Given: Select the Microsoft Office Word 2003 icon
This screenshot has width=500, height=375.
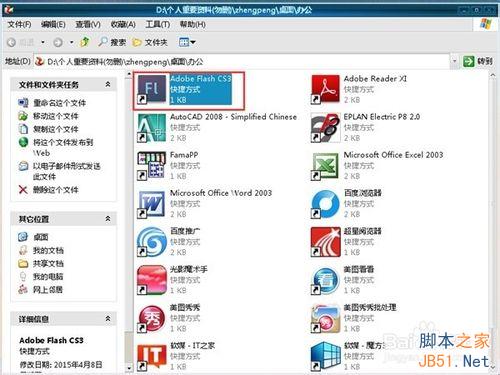Looking at the screenshot, I should (x=152, y=204).
